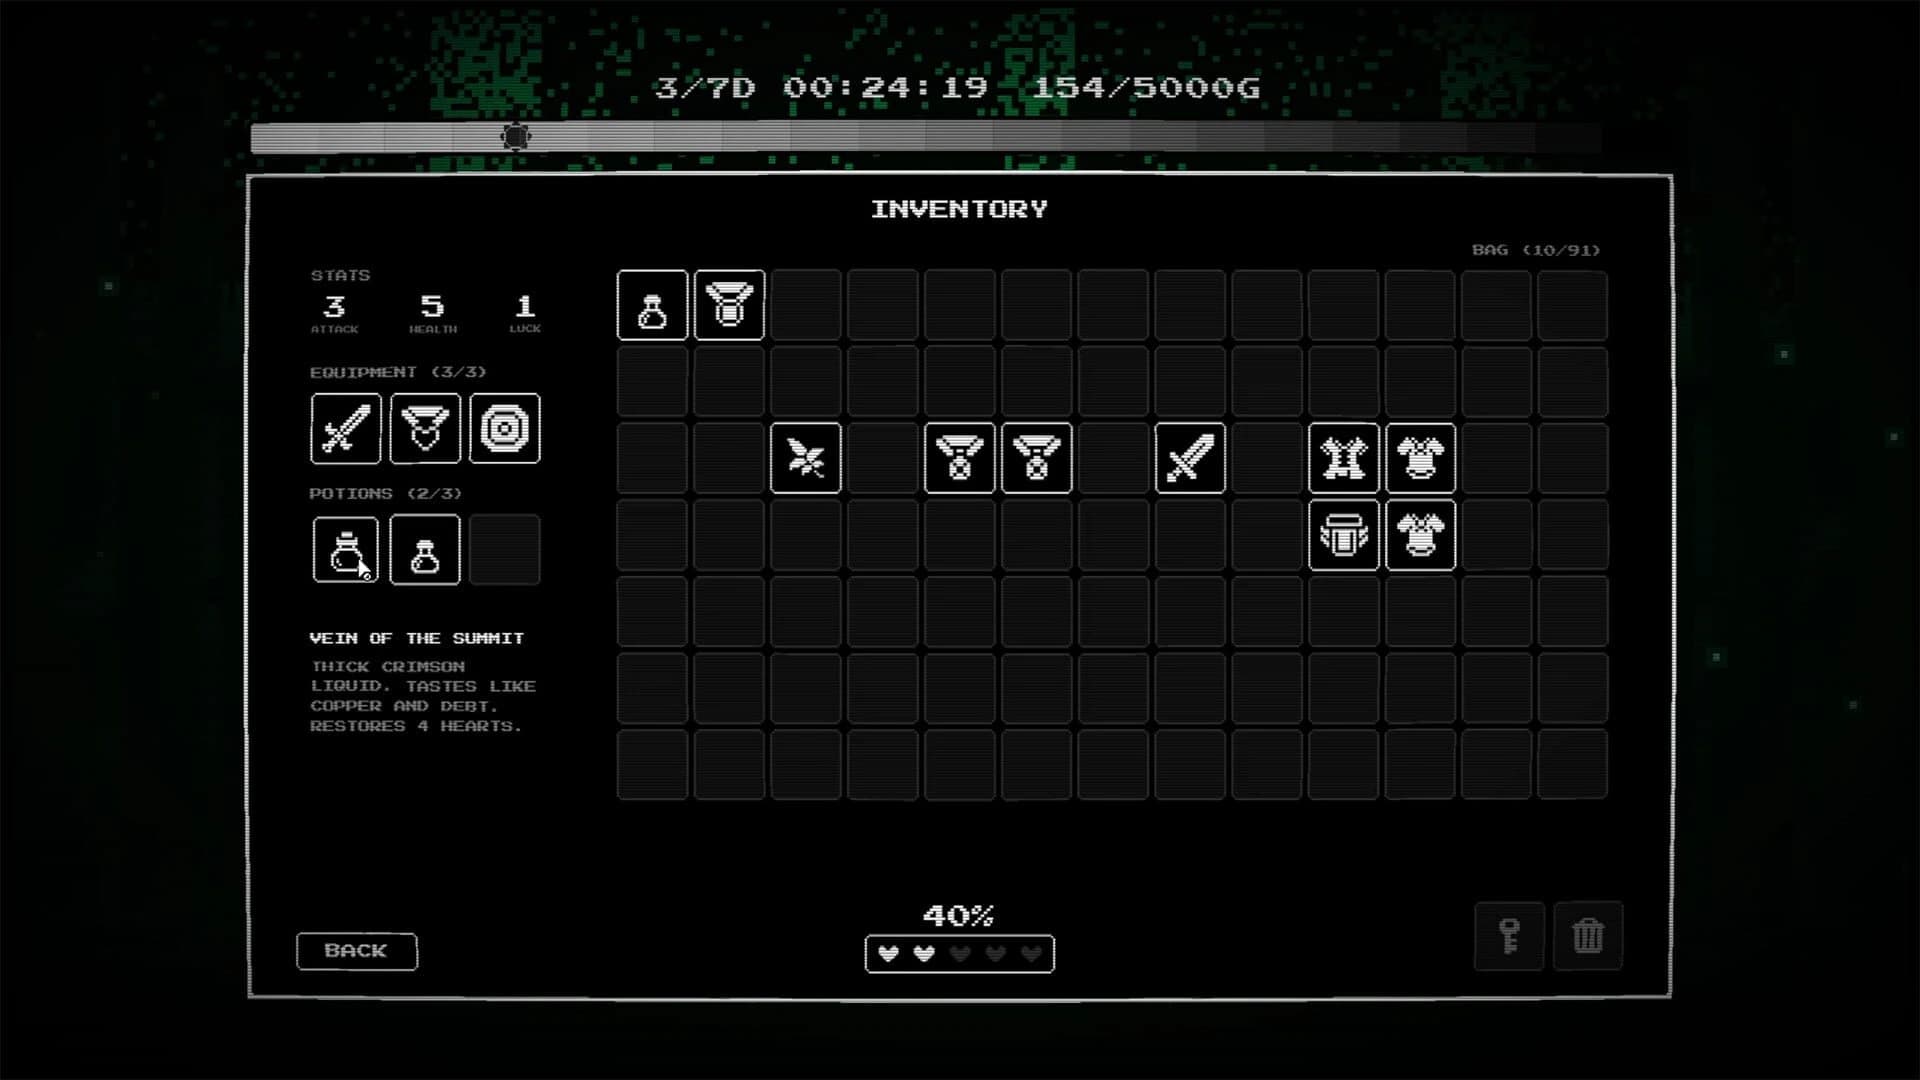
Task: Click the heart health bar below 40%
Action: (x=958, y=955)
